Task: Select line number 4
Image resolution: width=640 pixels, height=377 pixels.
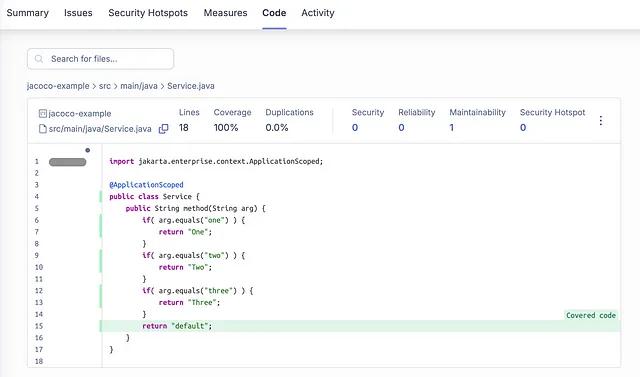Action: tap(37, 197)
